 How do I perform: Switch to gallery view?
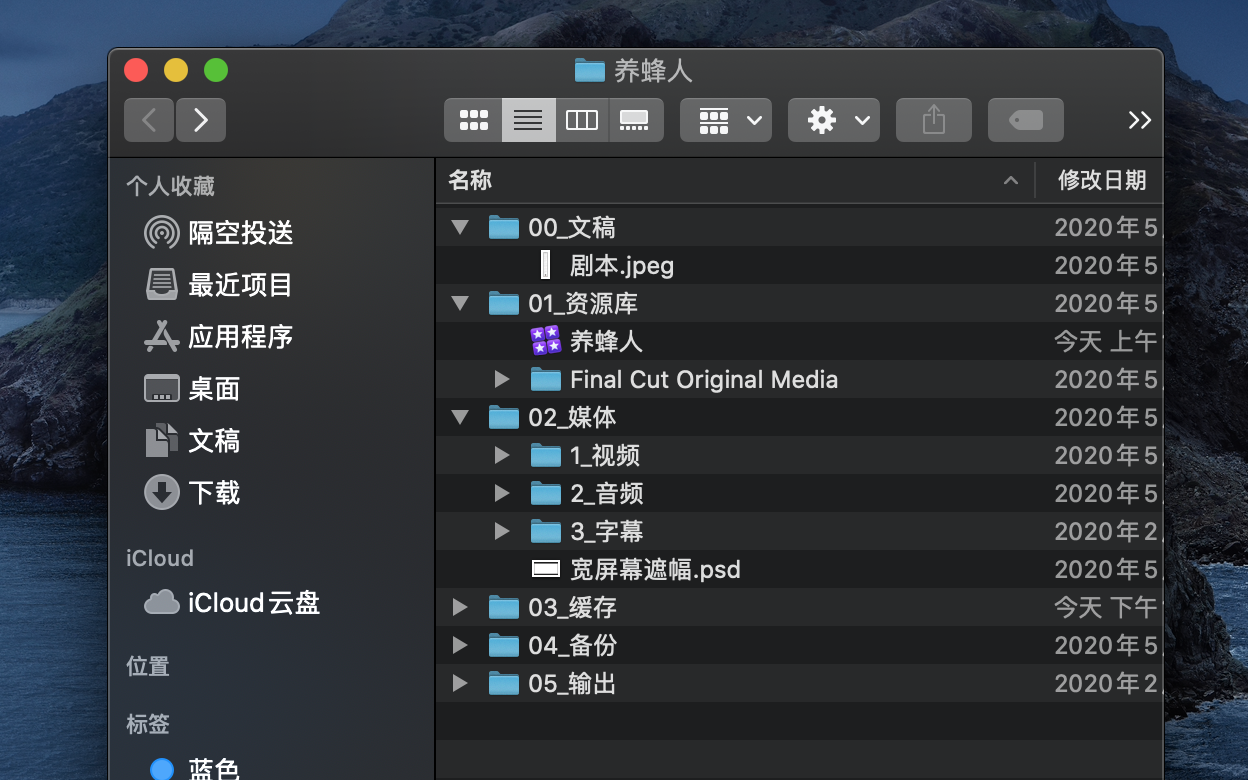pyautogui.click(x=635, y=120)
